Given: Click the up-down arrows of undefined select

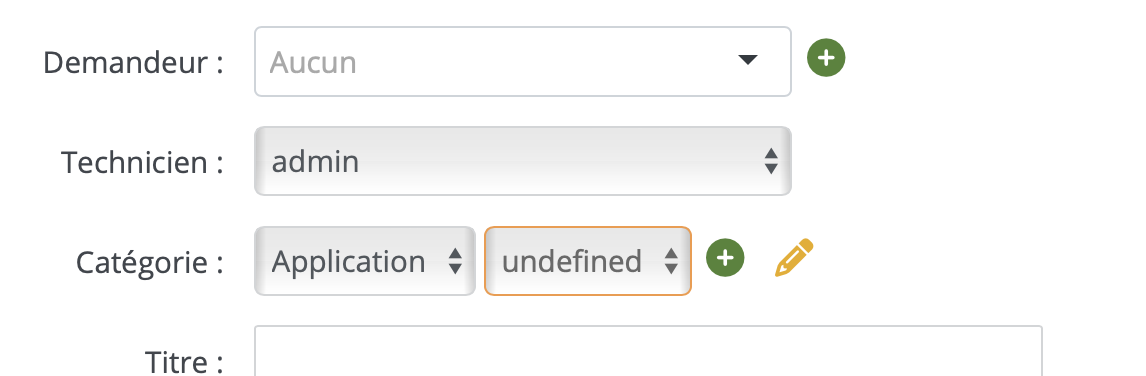Looking at the screenshot, I should pyautogui.click(x=670, y=261).
